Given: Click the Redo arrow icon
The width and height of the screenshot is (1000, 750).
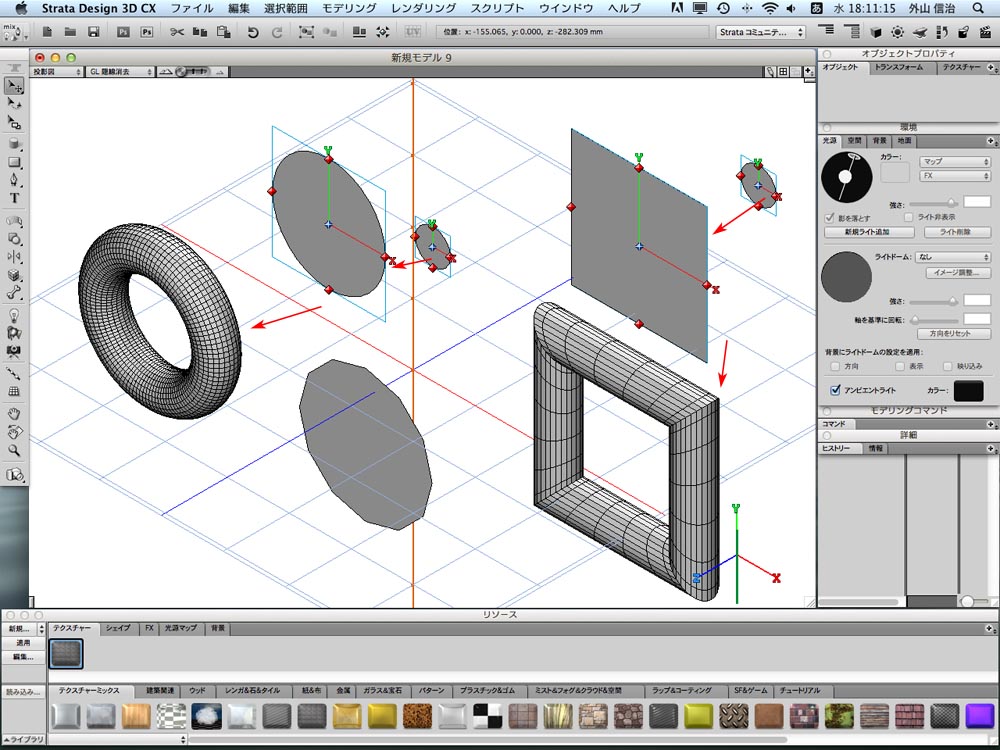Looking at the screenshot, I should (277, 32).
